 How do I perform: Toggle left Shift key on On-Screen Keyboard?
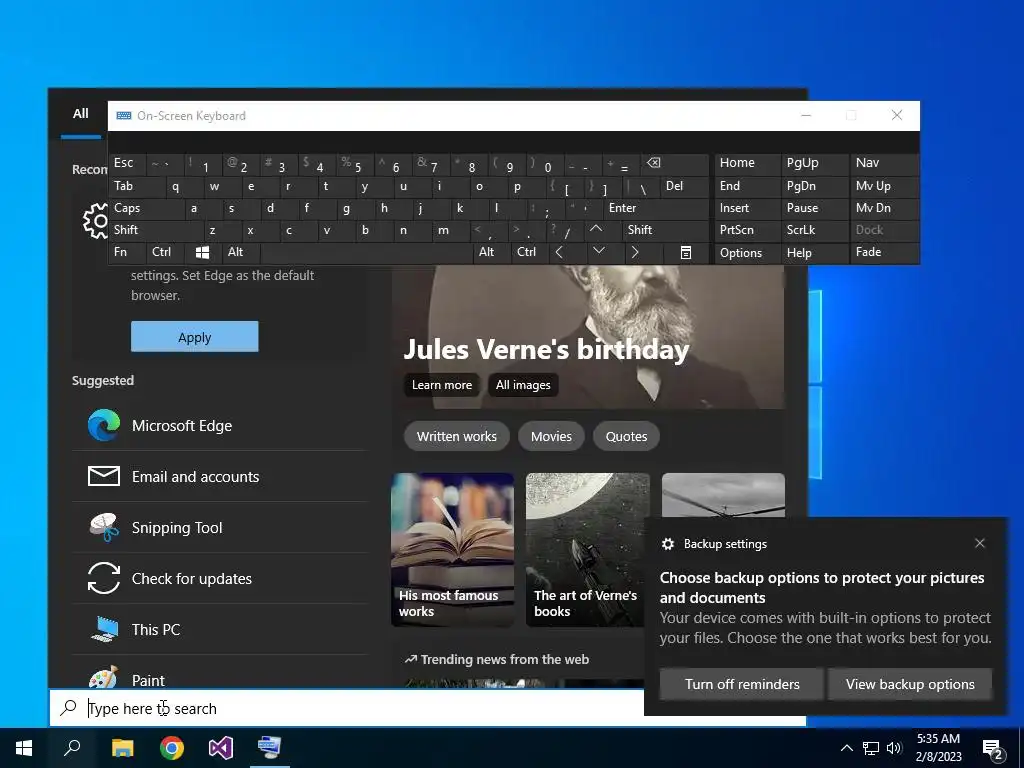(x=157, y=230)
